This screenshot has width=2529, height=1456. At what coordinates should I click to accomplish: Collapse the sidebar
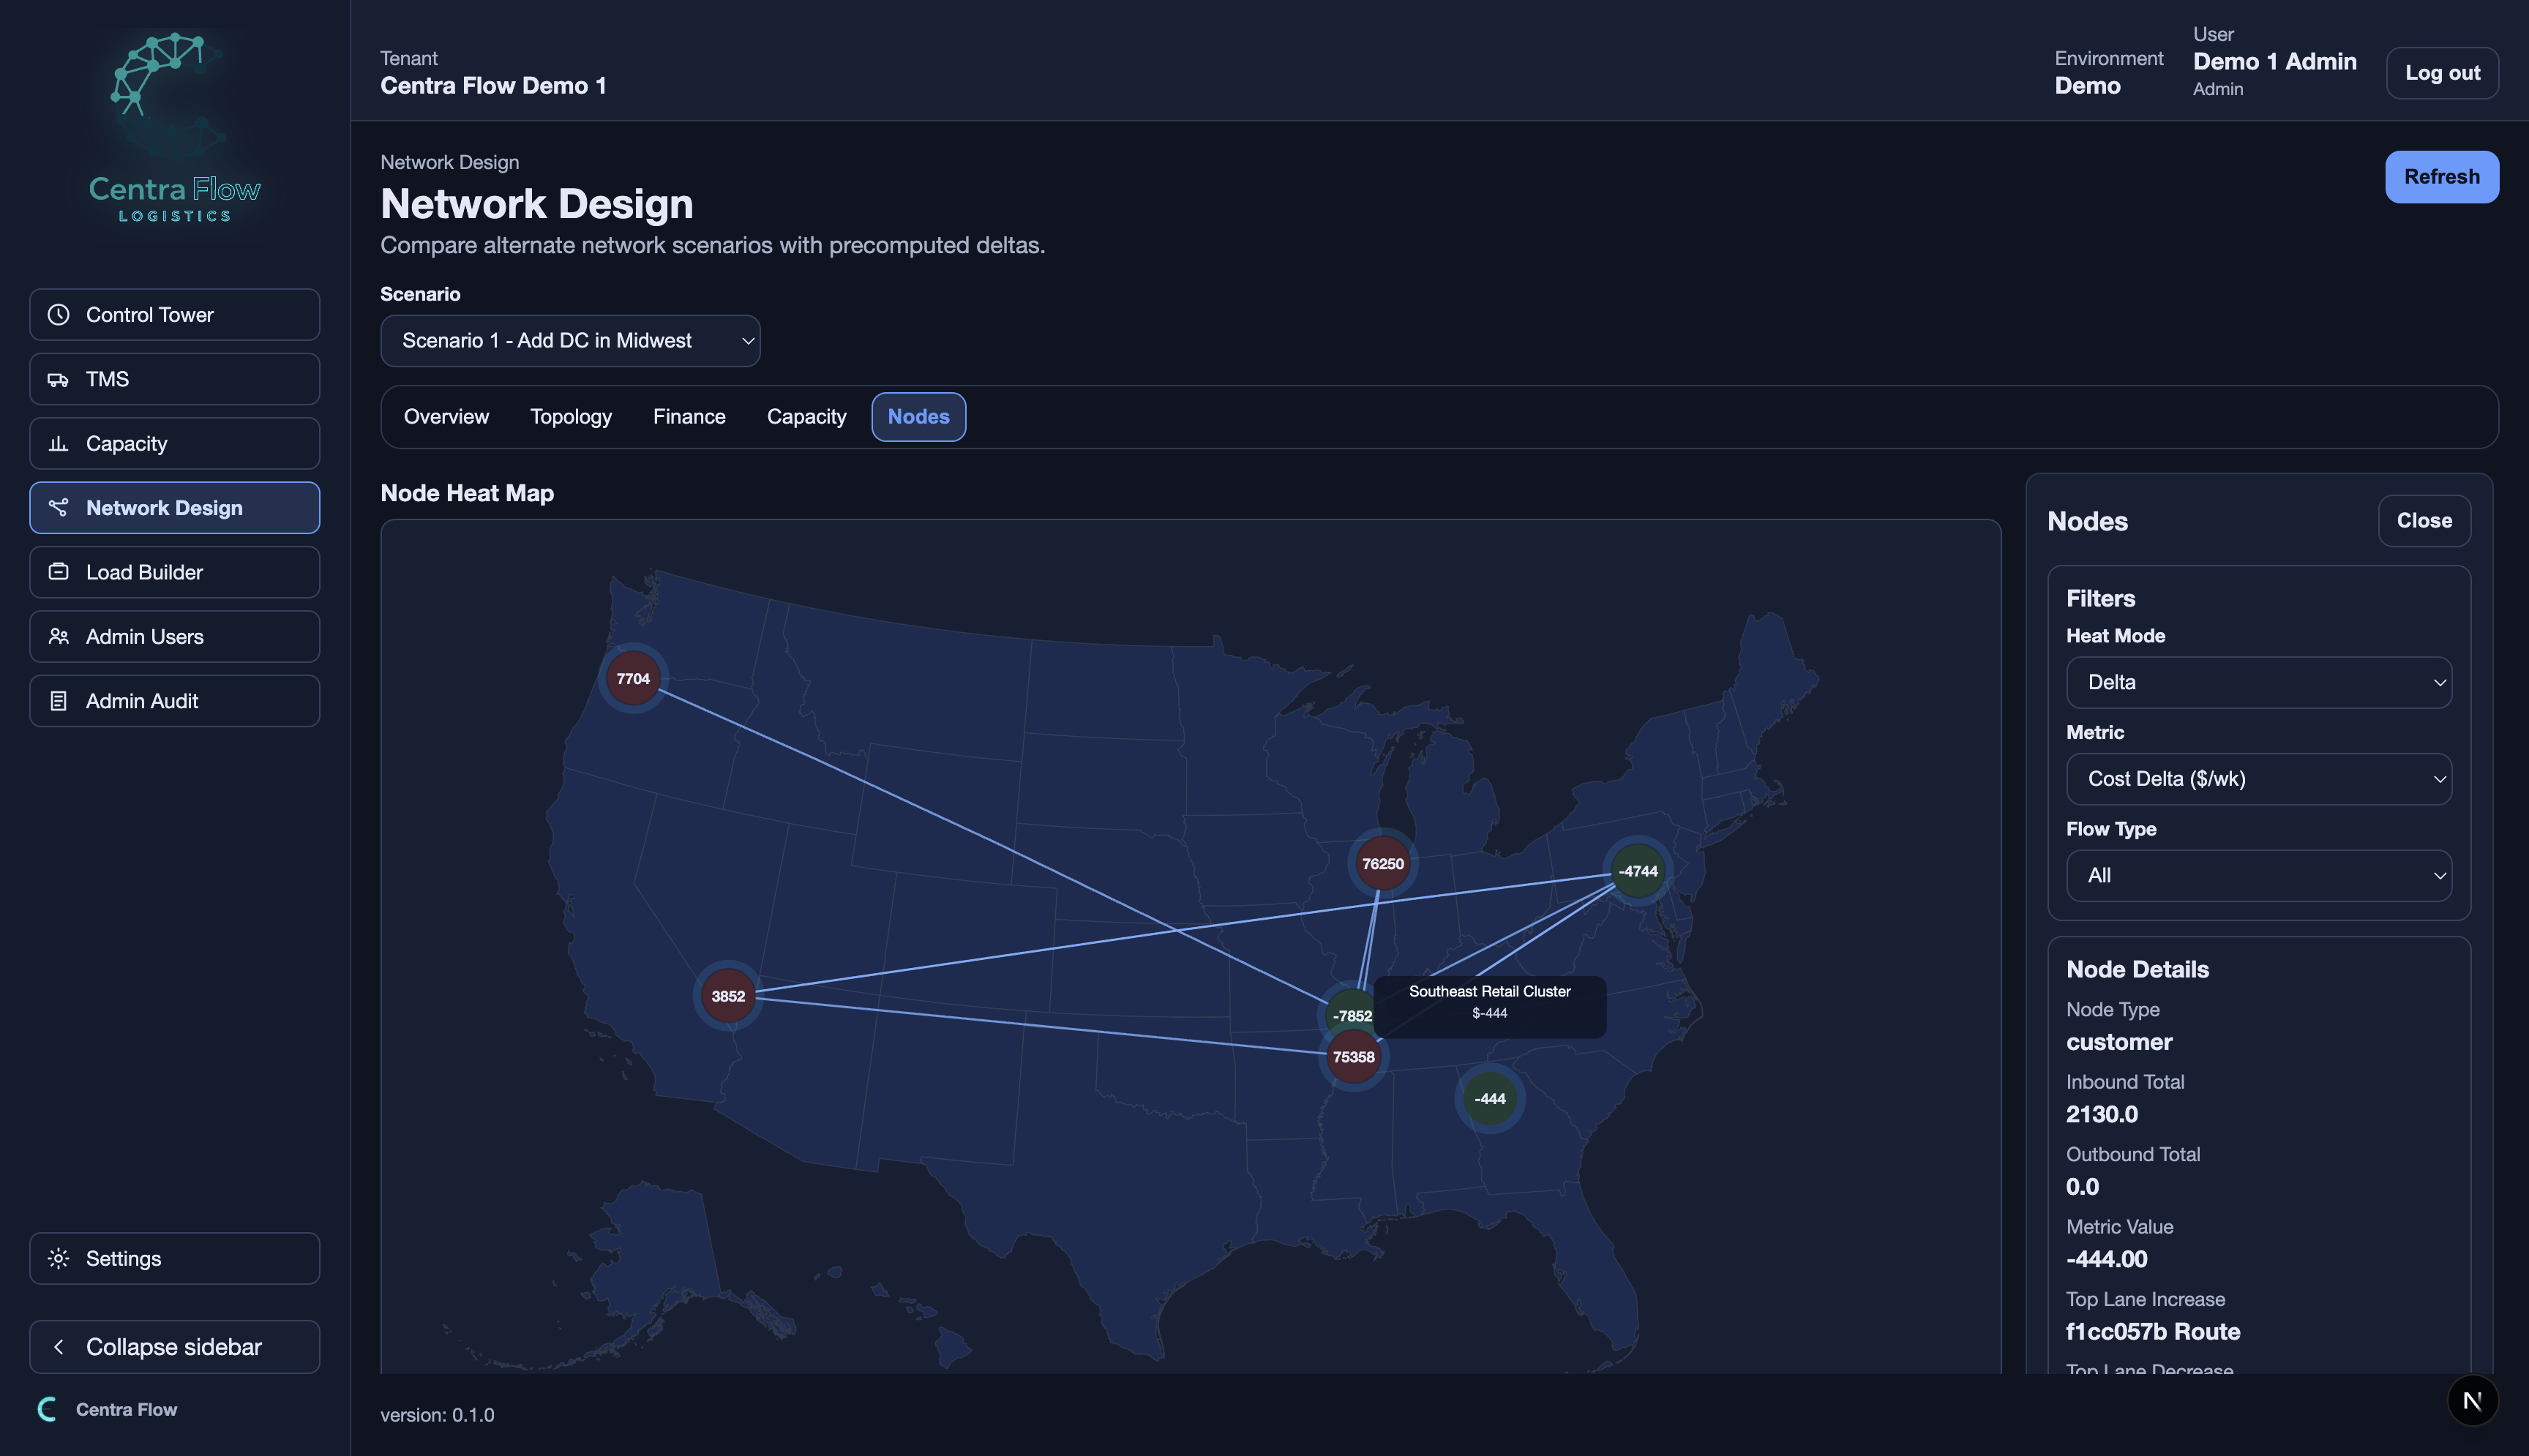173,1346
